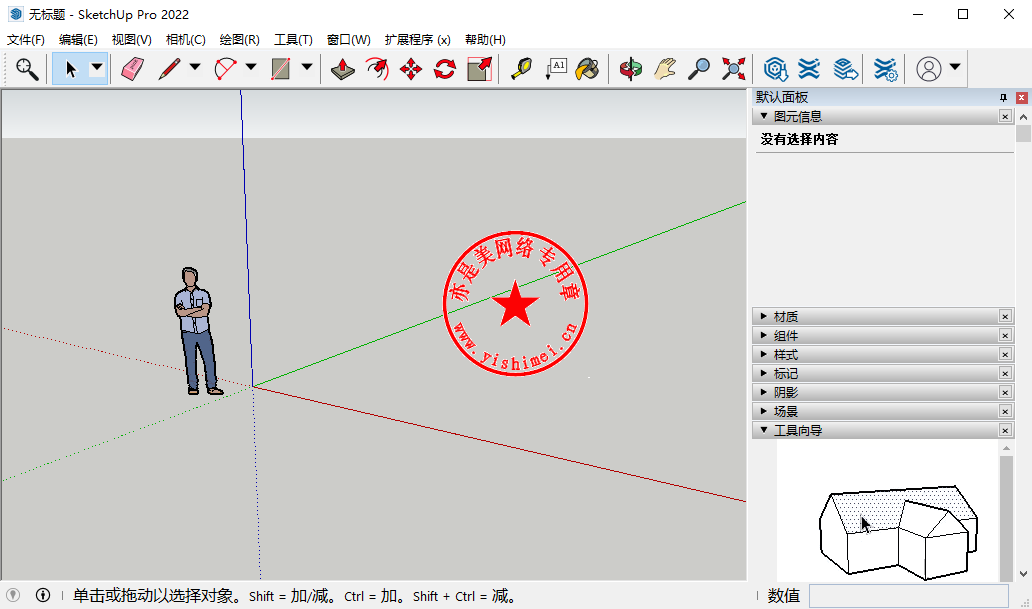The image size is (1032, 609).
Task: Open the Line tool dropdown arrow
Action: tap(195, 67)
